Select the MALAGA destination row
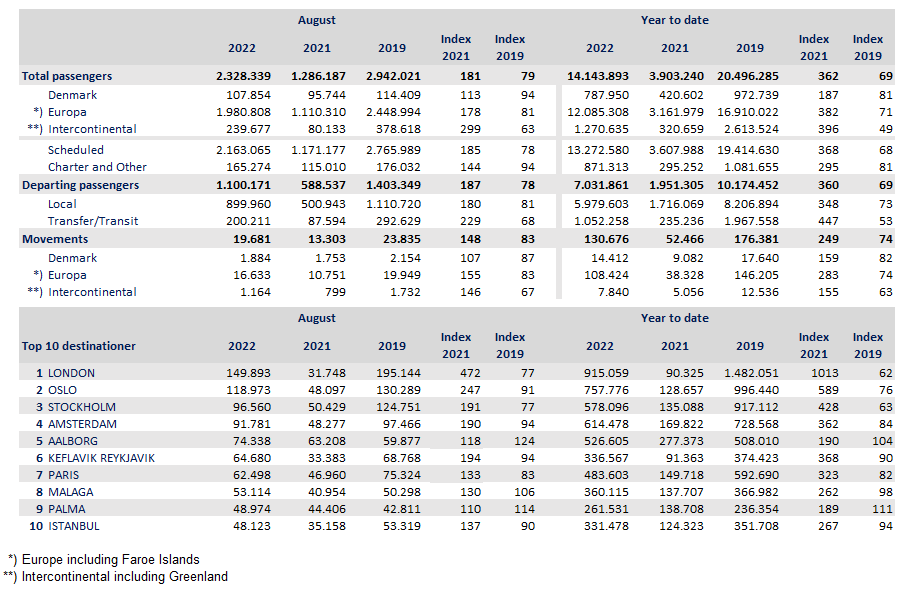This screenshot has height=595, width=905. [72, 492]
